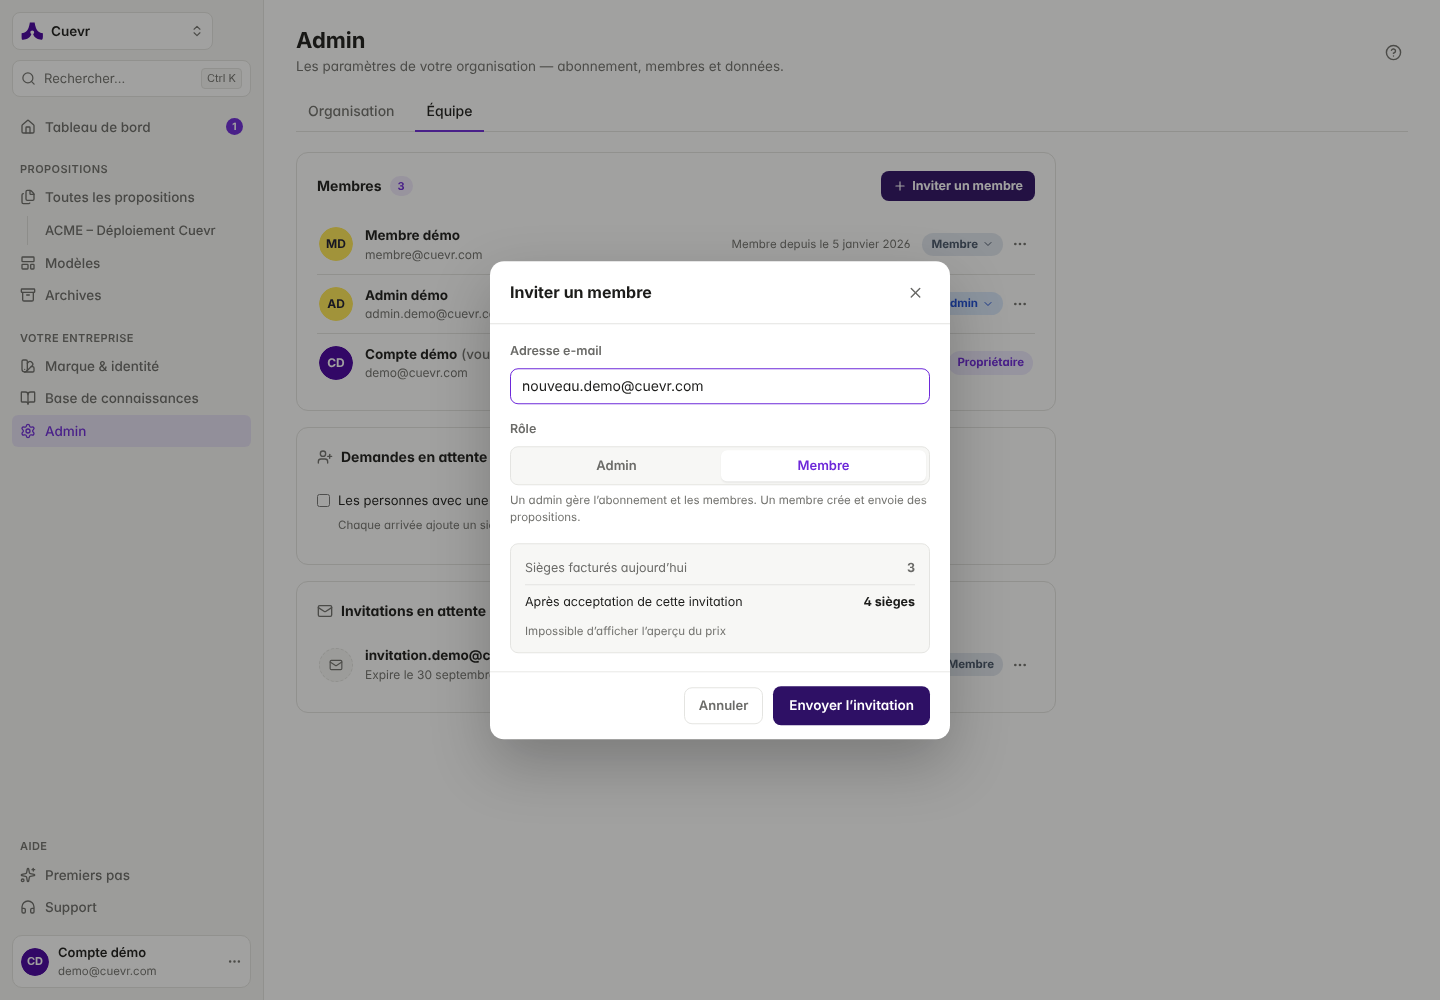
Task: Open Marque & identité
Action: [x=131, y=366]
